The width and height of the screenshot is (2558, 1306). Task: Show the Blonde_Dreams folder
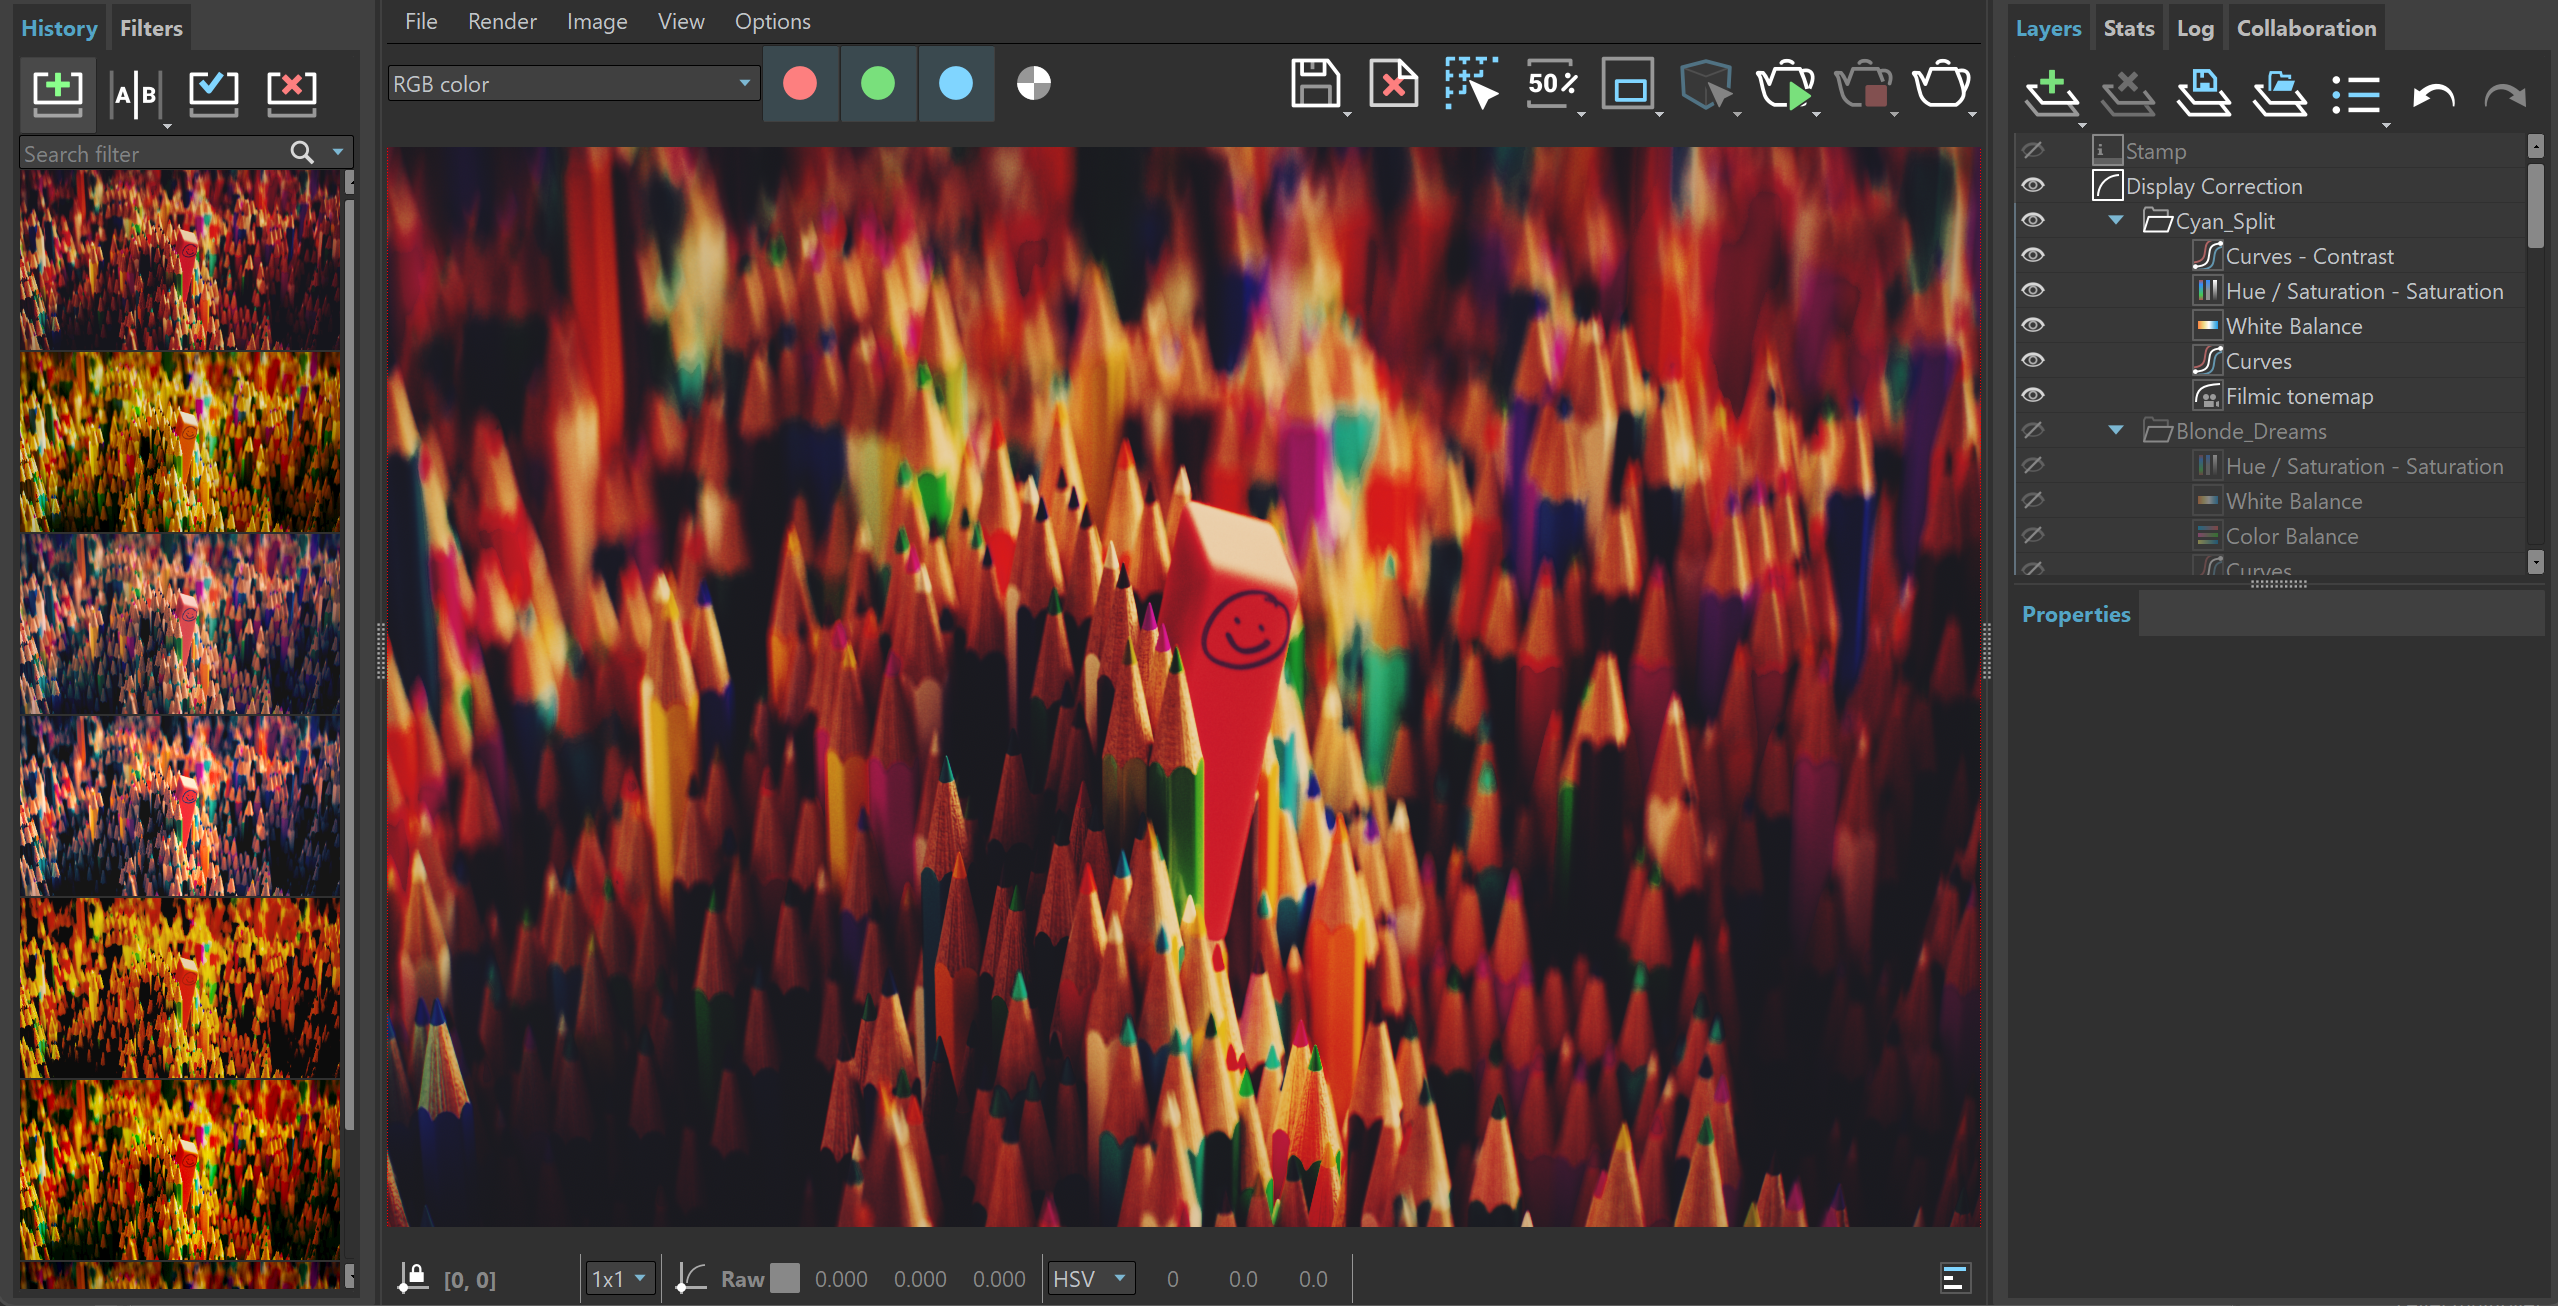pyautogui.click(x=2033, y=430)
